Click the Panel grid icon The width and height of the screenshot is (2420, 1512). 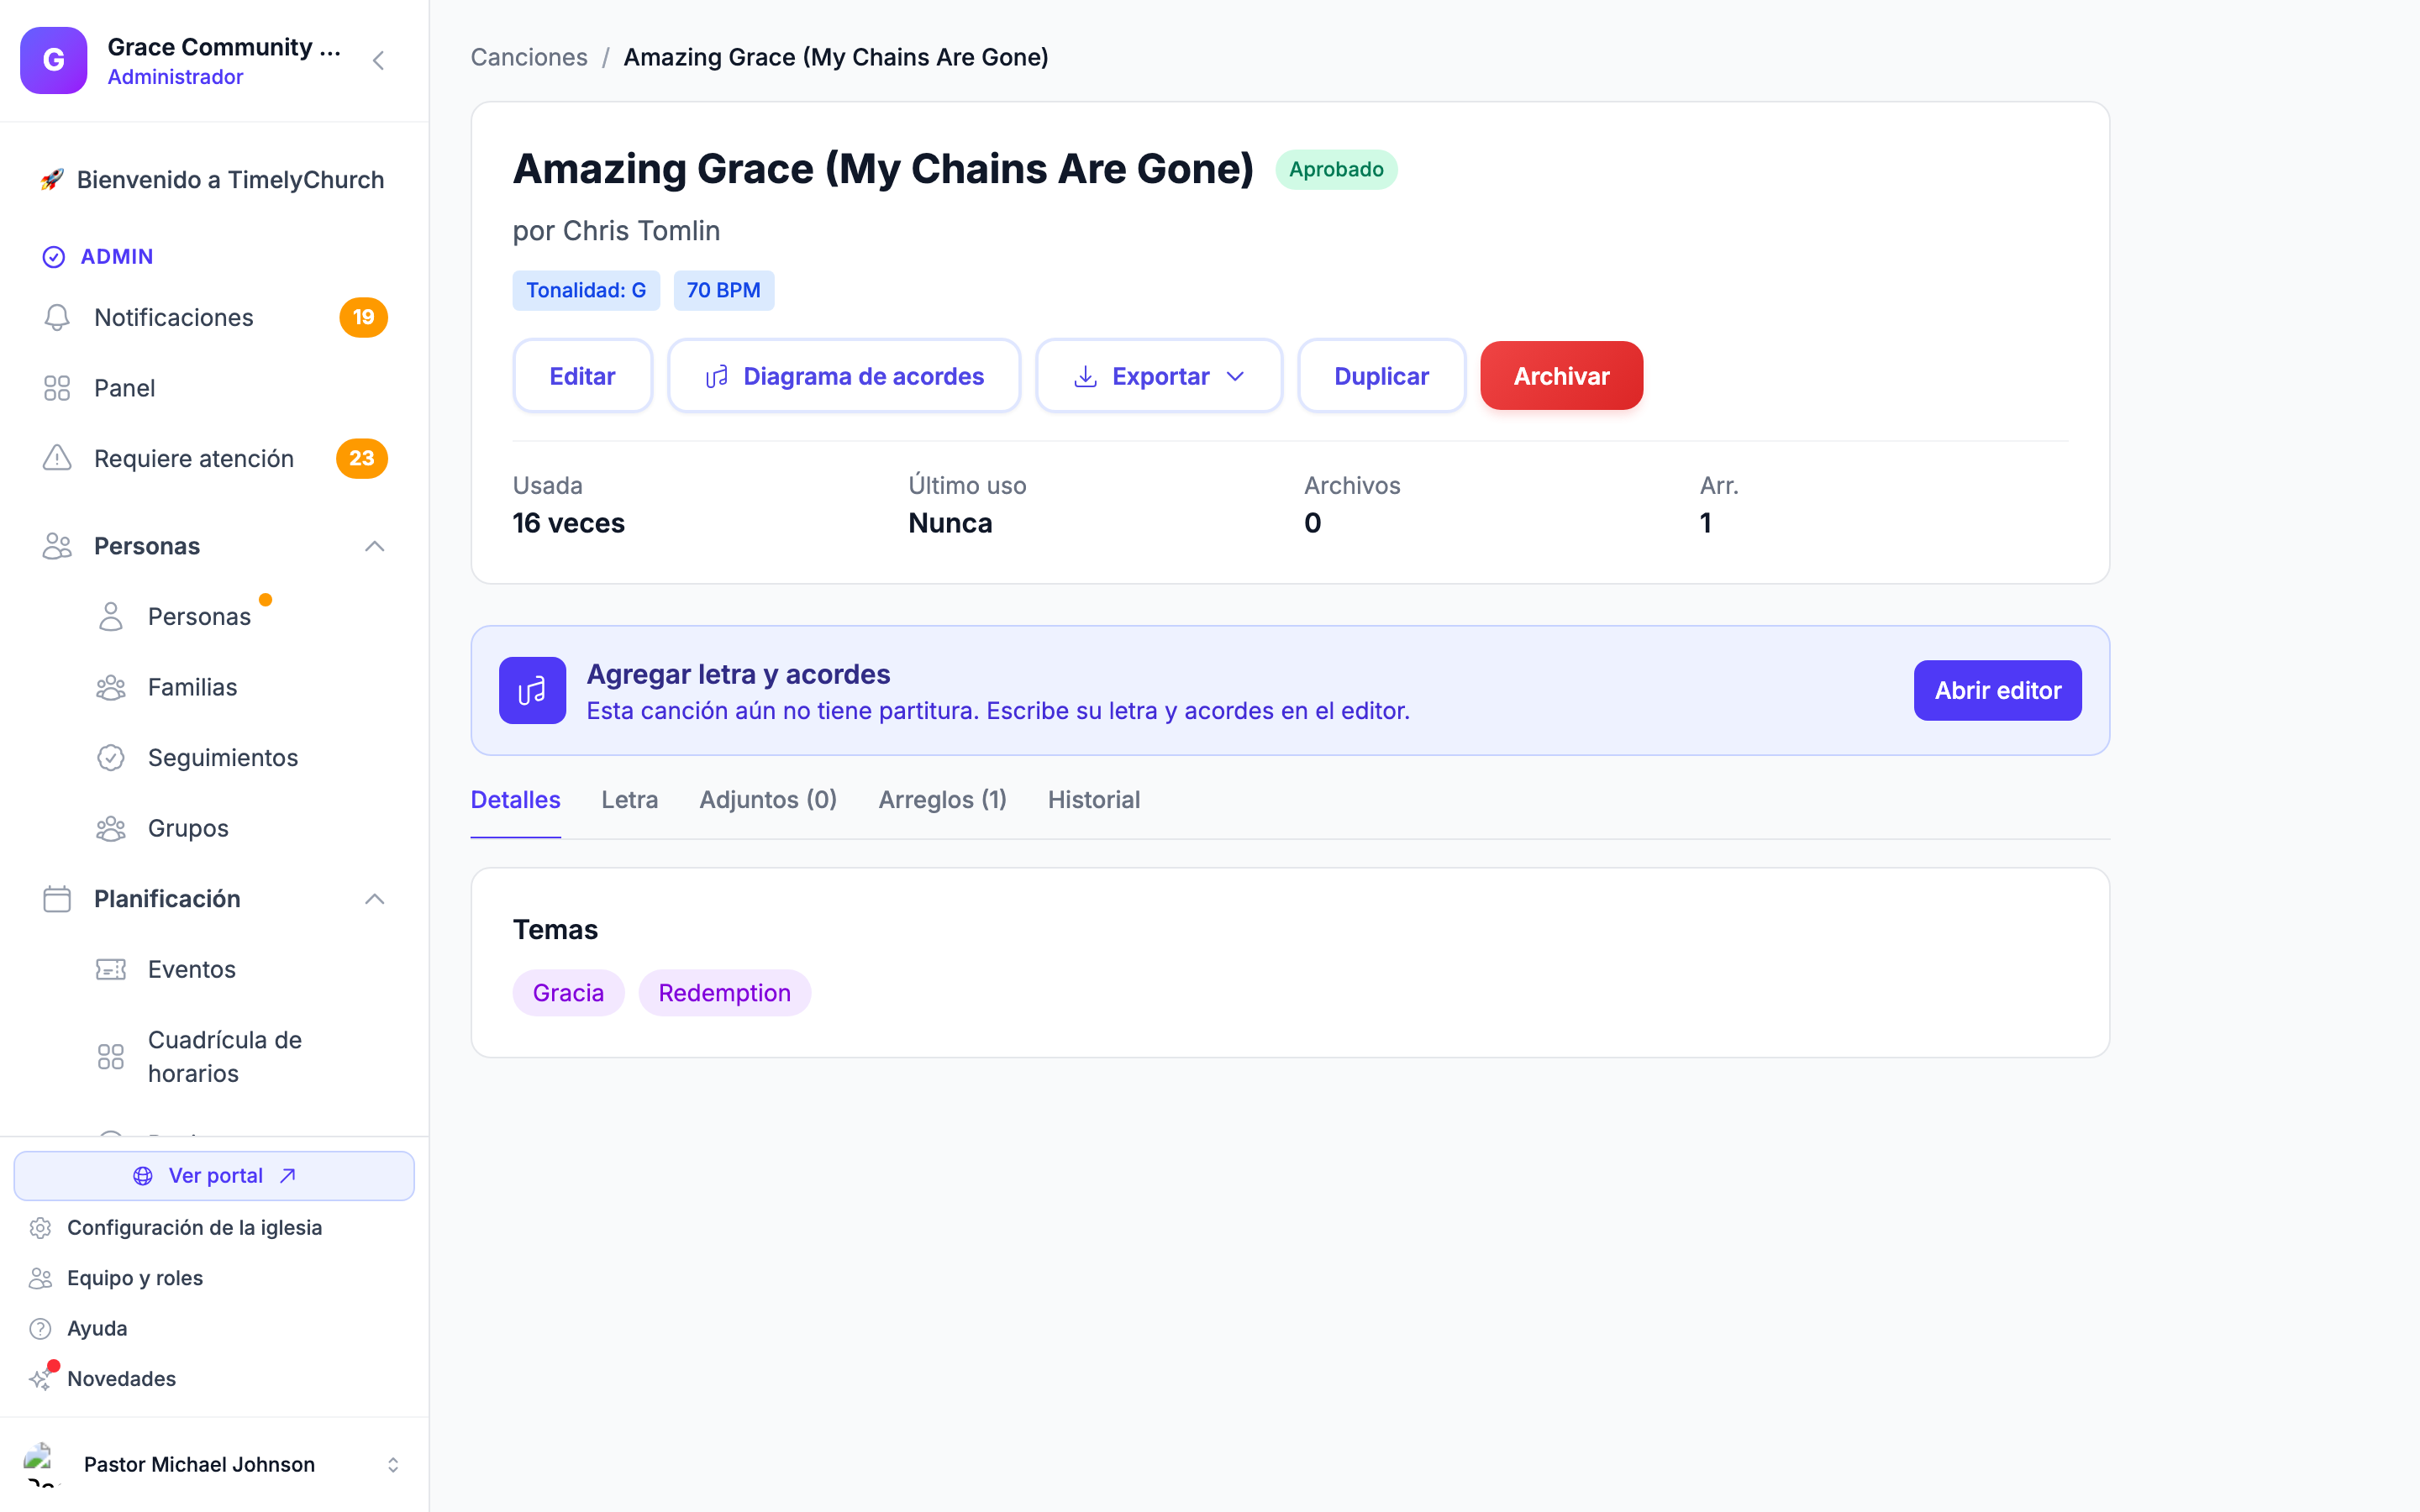(57, 388)
